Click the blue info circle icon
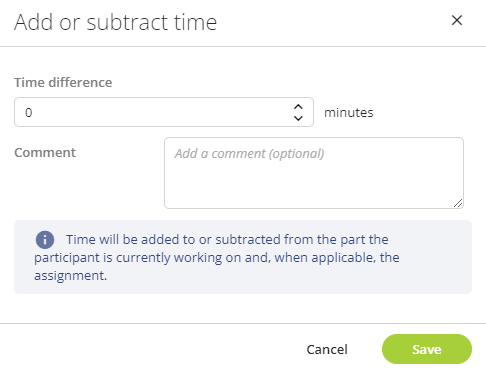486x372 pixels. pos(45,240)
